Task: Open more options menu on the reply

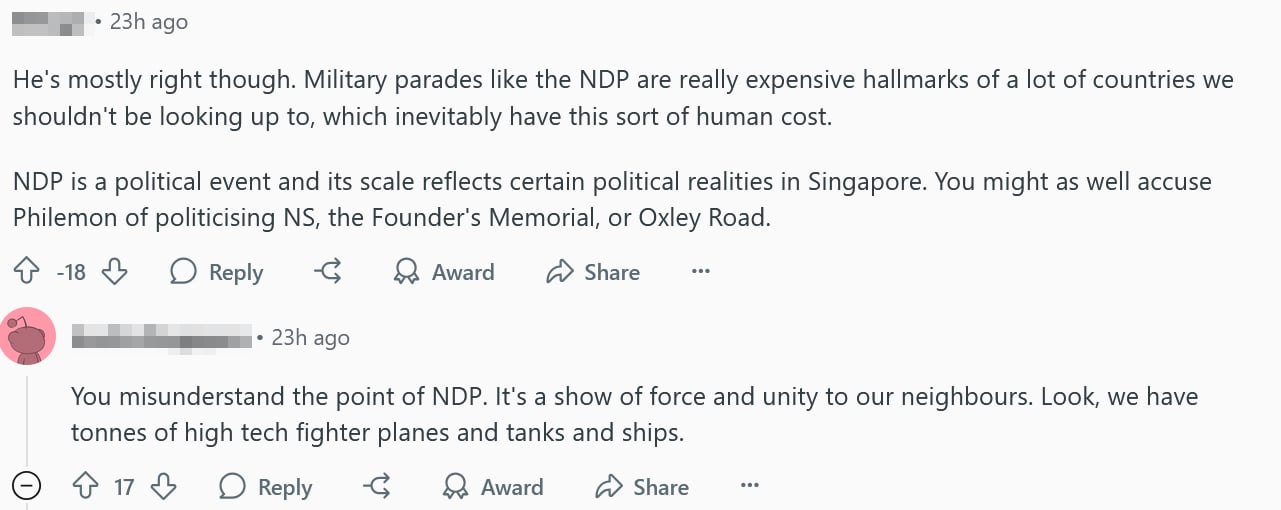Action: click(x=749, y=487)
